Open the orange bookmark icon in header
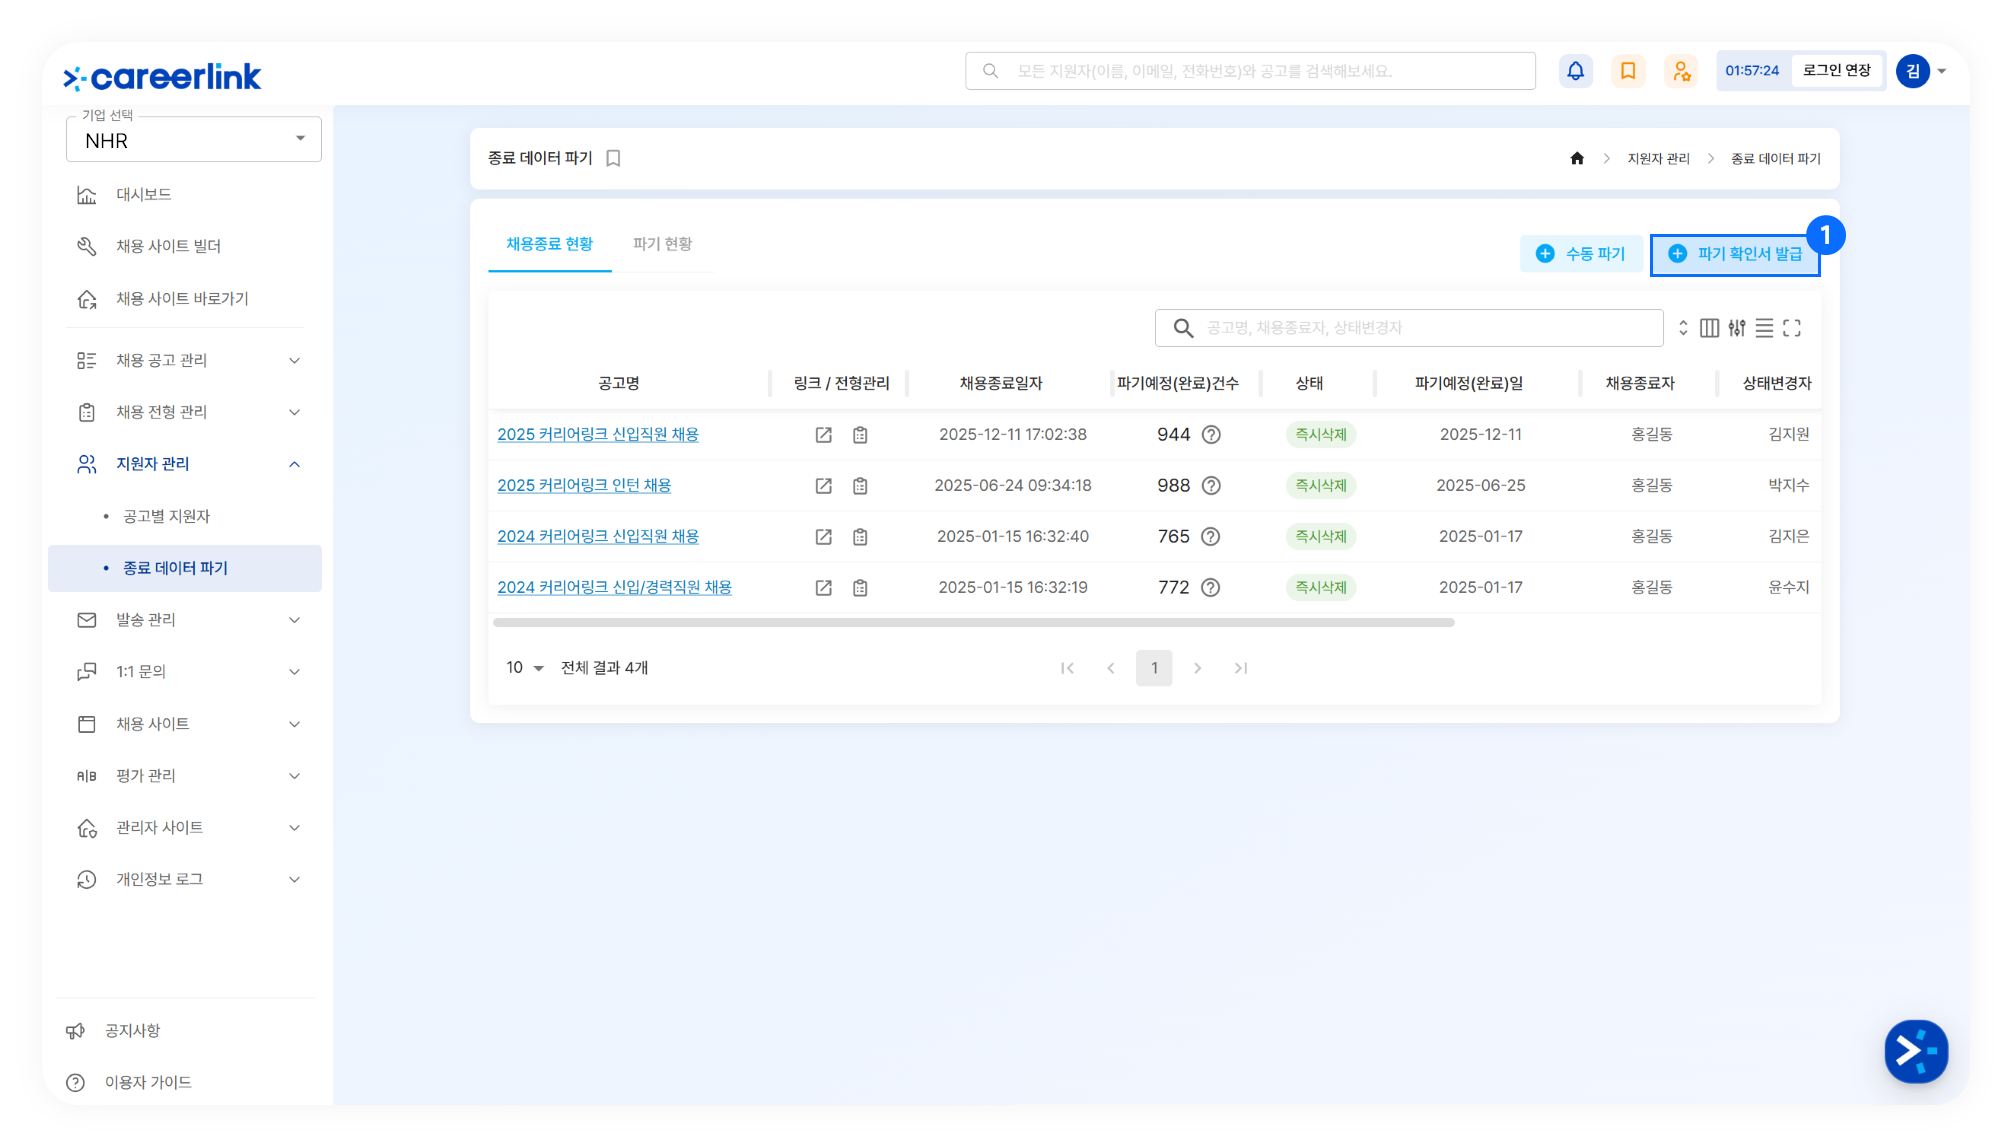Screen dimensions: 2012x1147 coord(1628,71)
